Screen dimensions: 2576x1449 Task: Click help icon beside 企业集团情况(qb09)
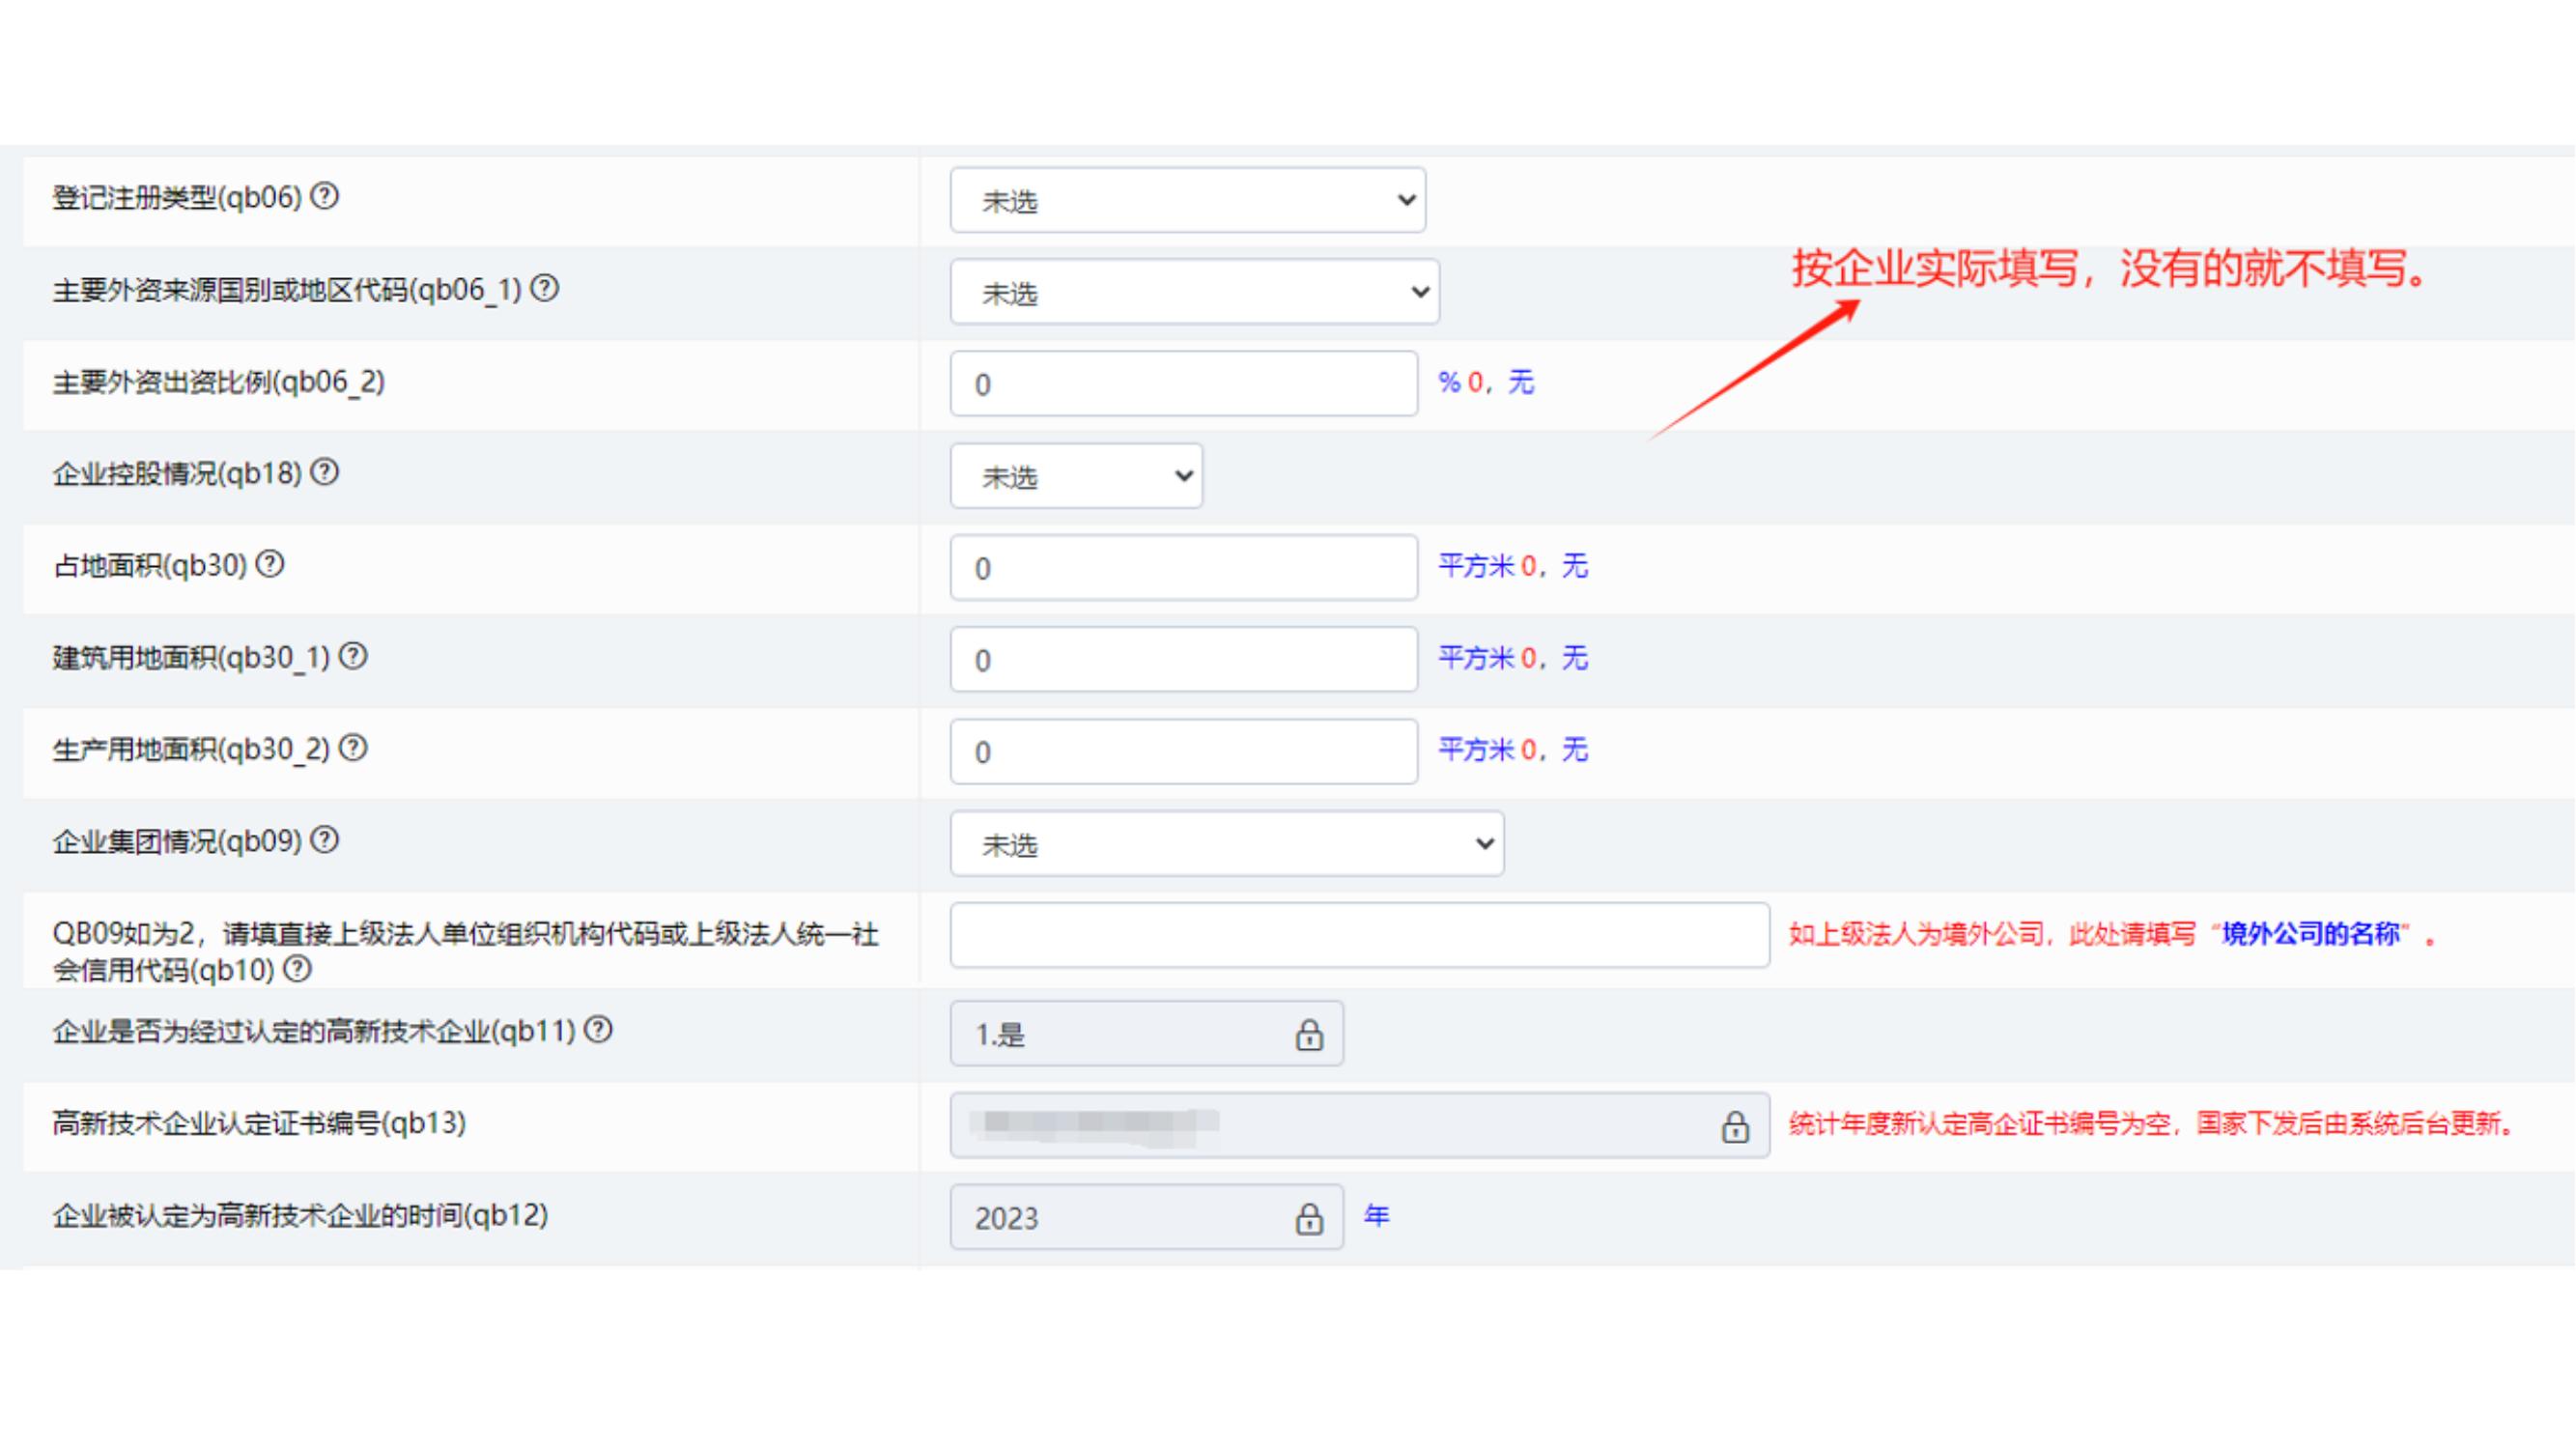coord(324,840)
